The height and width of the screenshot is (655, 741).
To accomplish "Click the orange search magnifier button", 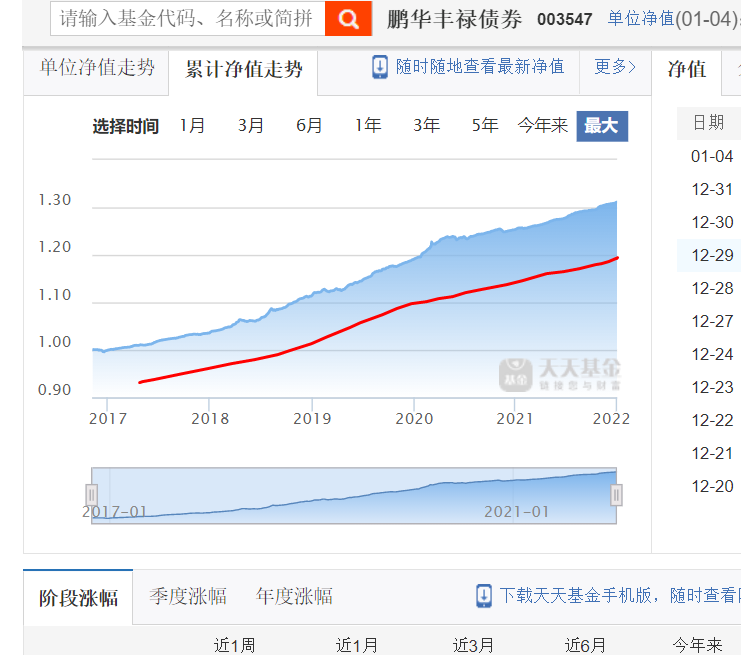I will [348, 18].
